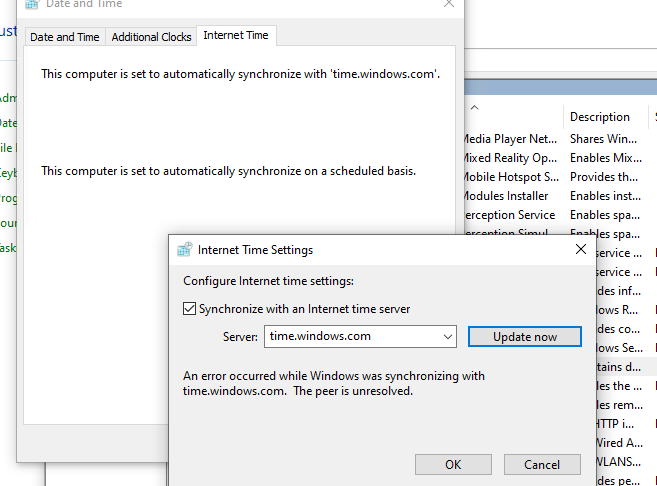Image resolution: width=657 pixels, height=486 pixels.
Task: Cancel the Internet Time Settings dialog
Action: (542, 464)
